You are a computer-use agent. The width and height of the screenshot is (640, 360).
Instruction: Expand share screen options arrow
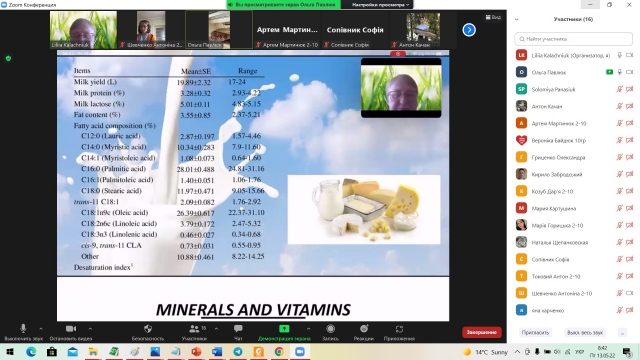click(x=309, y=329)
